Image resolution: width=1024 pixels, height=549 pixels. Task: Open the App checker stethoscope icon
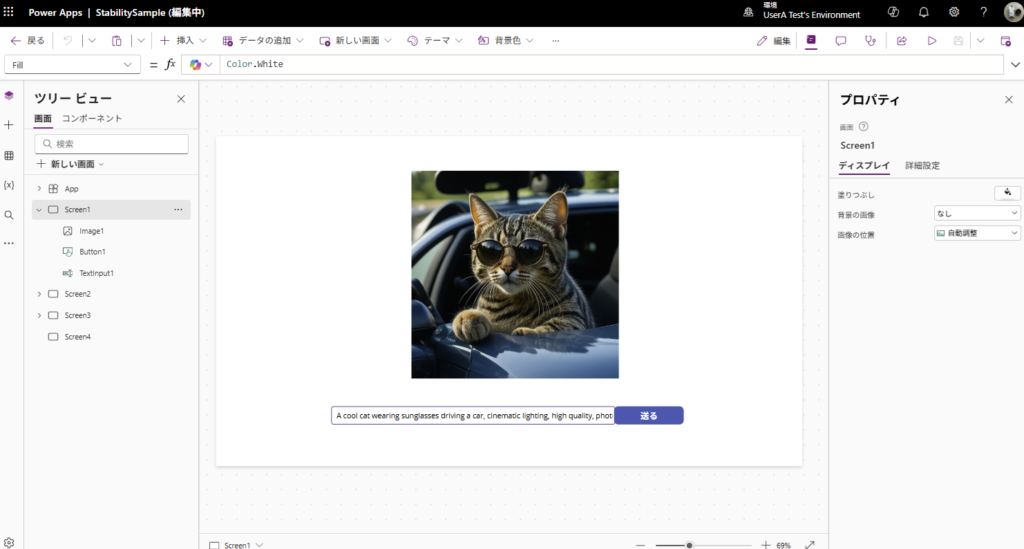tap(870, 41)
